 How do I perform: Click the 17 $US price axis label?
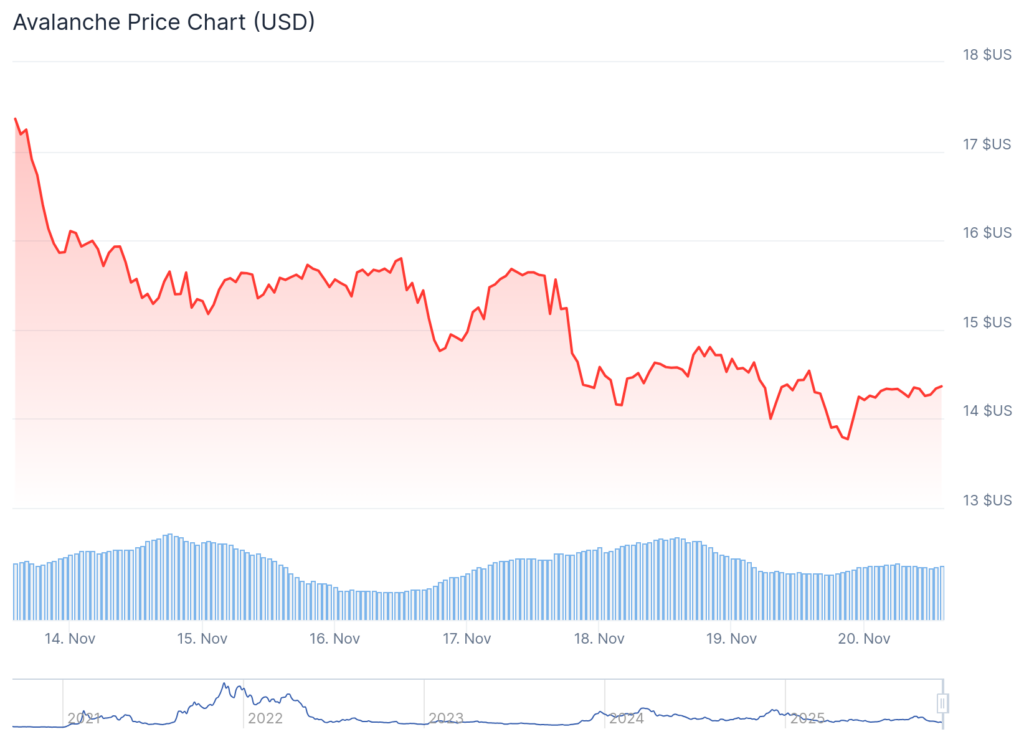pyautogui.click(x=987, y=144)
